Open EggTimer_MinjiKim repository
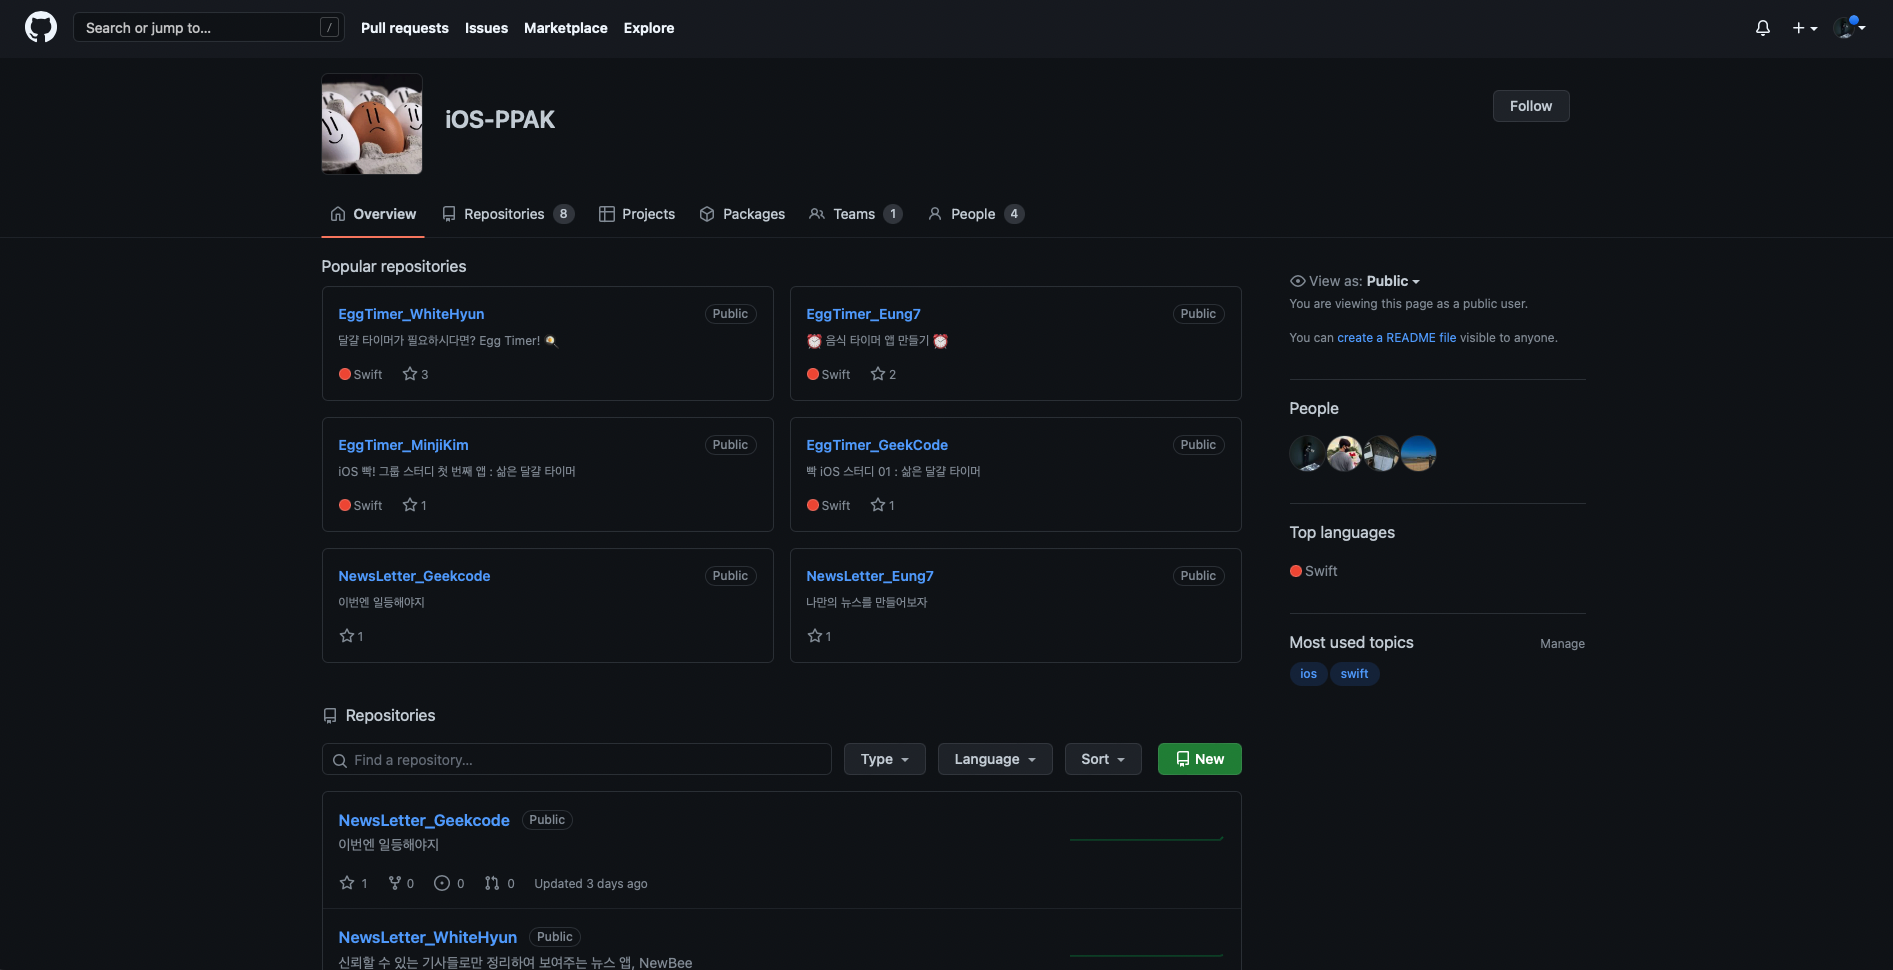1893x970 pixels. [x=403, y=445]
